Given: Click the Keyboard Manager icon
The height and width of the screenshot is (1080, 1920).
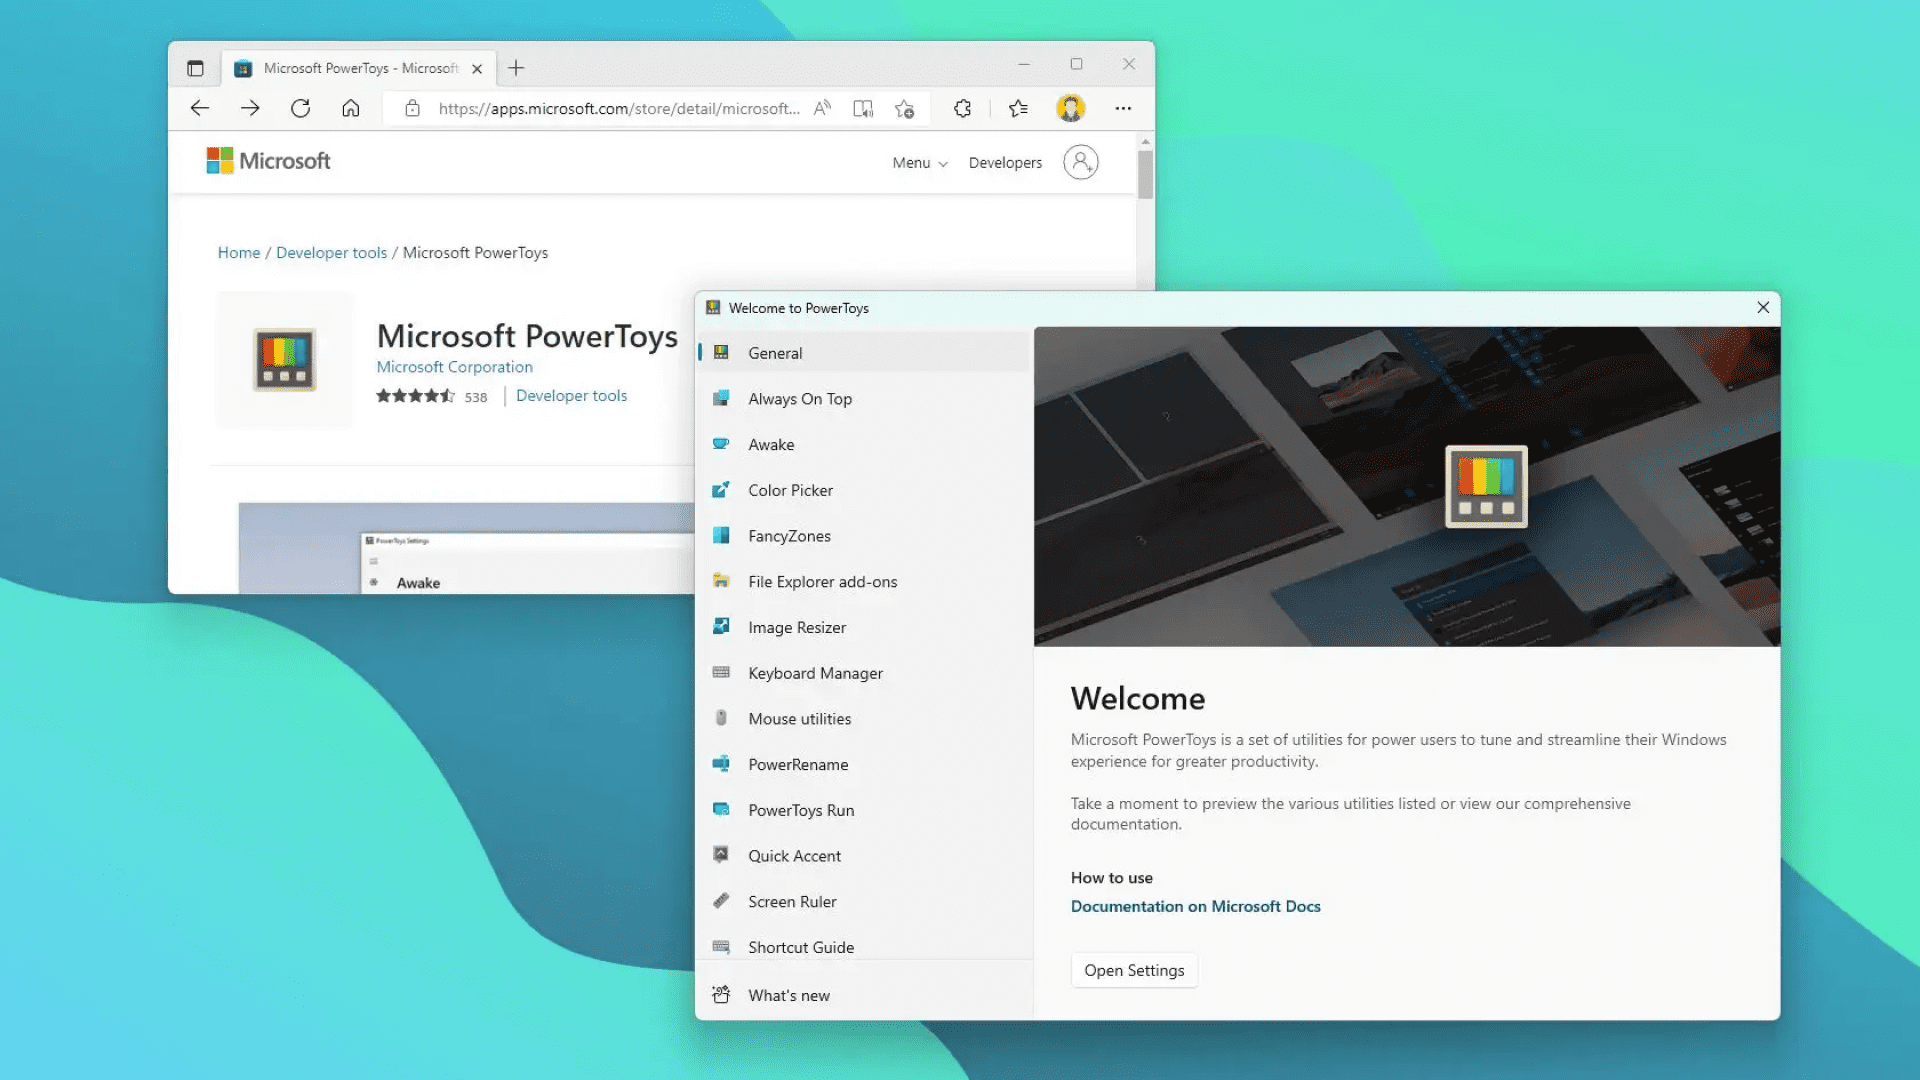Looking at the screenshot, I should (721, 673).
